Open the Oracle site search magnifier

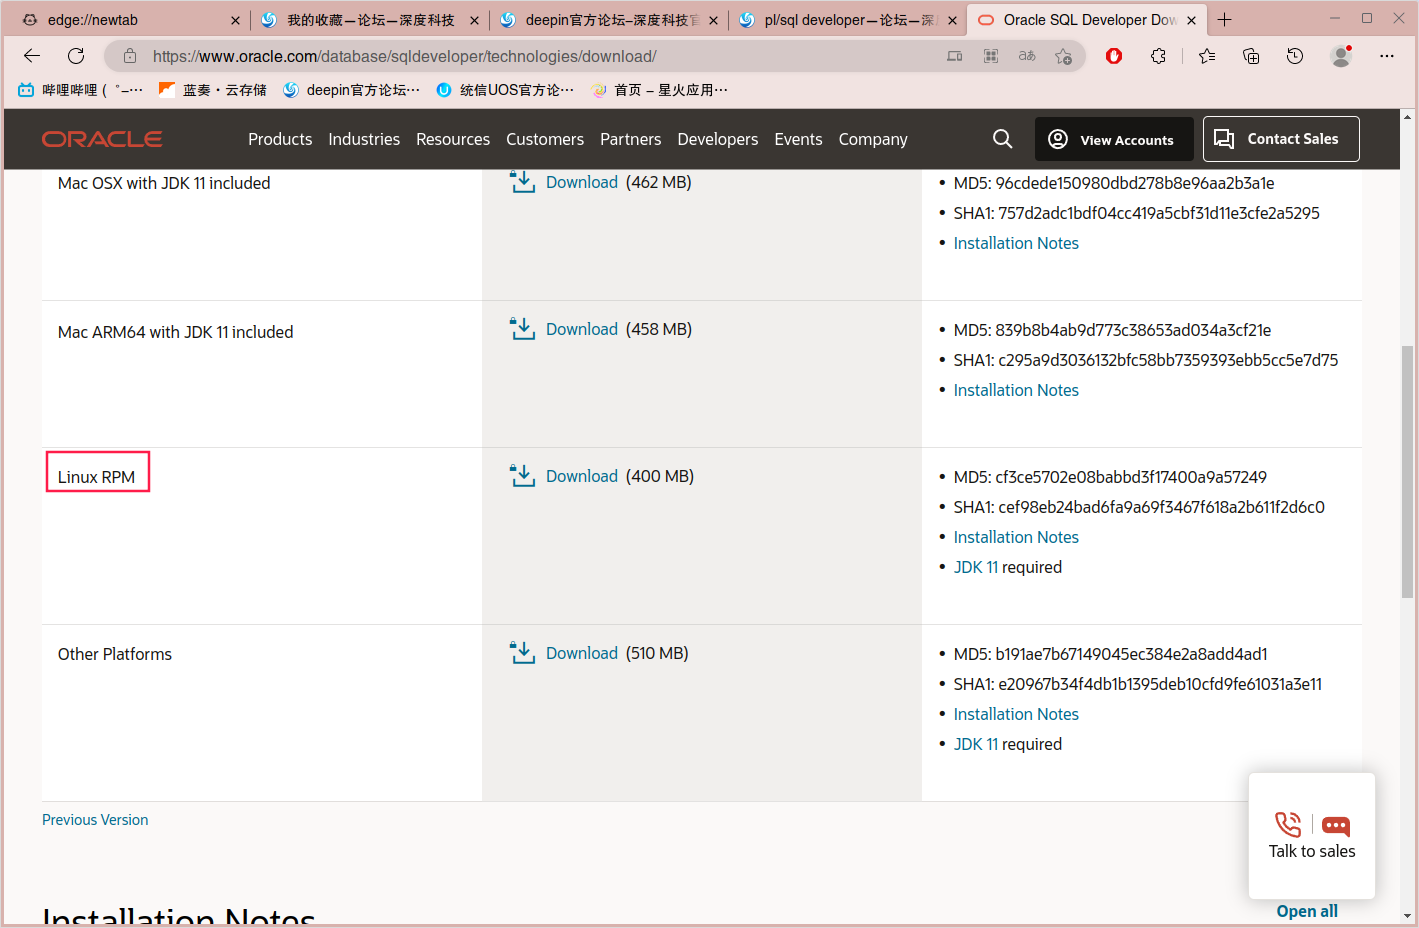[1003, 139]
